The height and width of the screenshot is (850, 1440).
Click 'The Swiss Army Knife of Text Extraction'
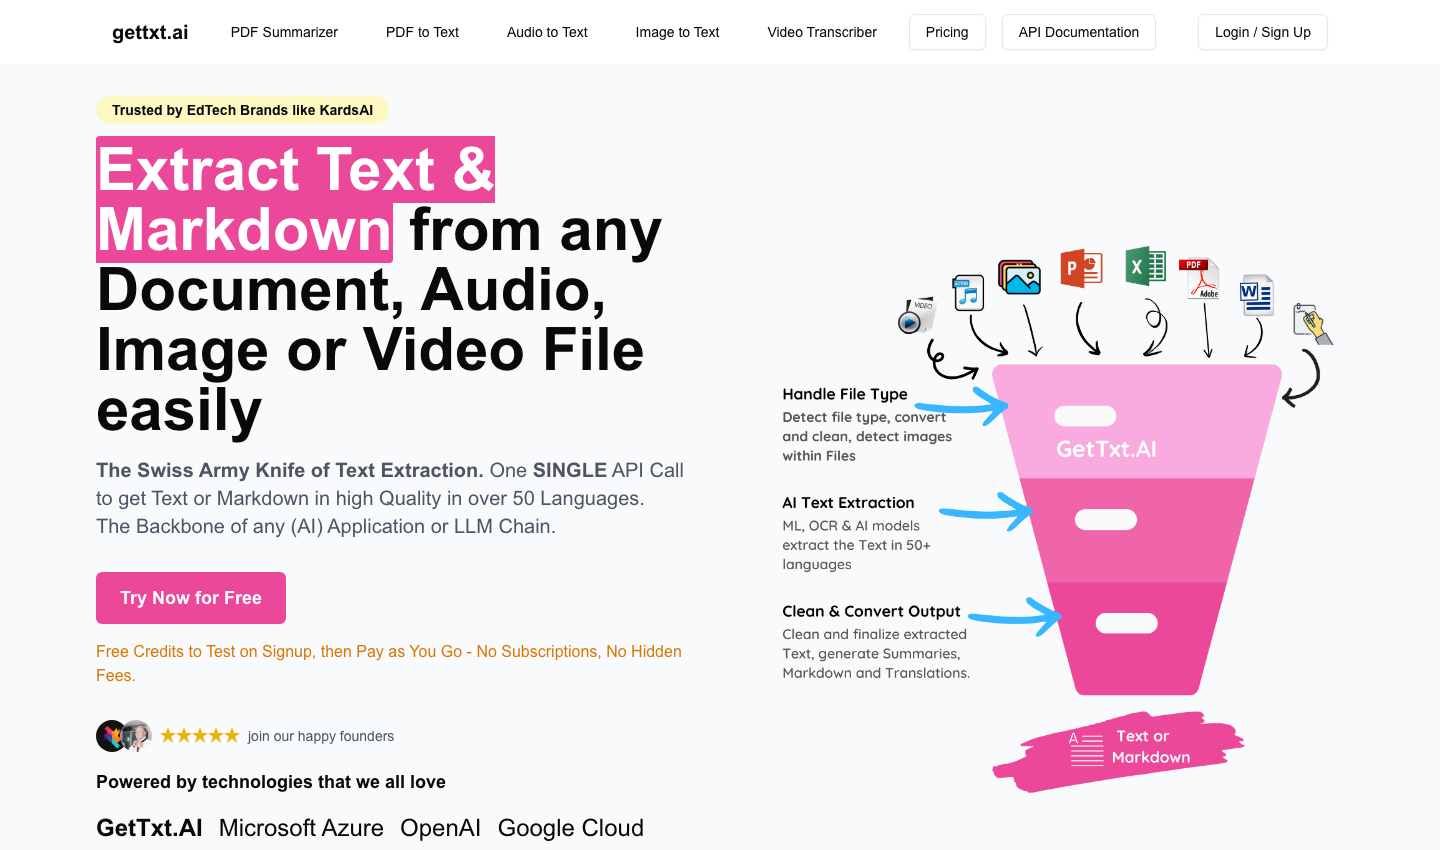(x=290, y=470)
